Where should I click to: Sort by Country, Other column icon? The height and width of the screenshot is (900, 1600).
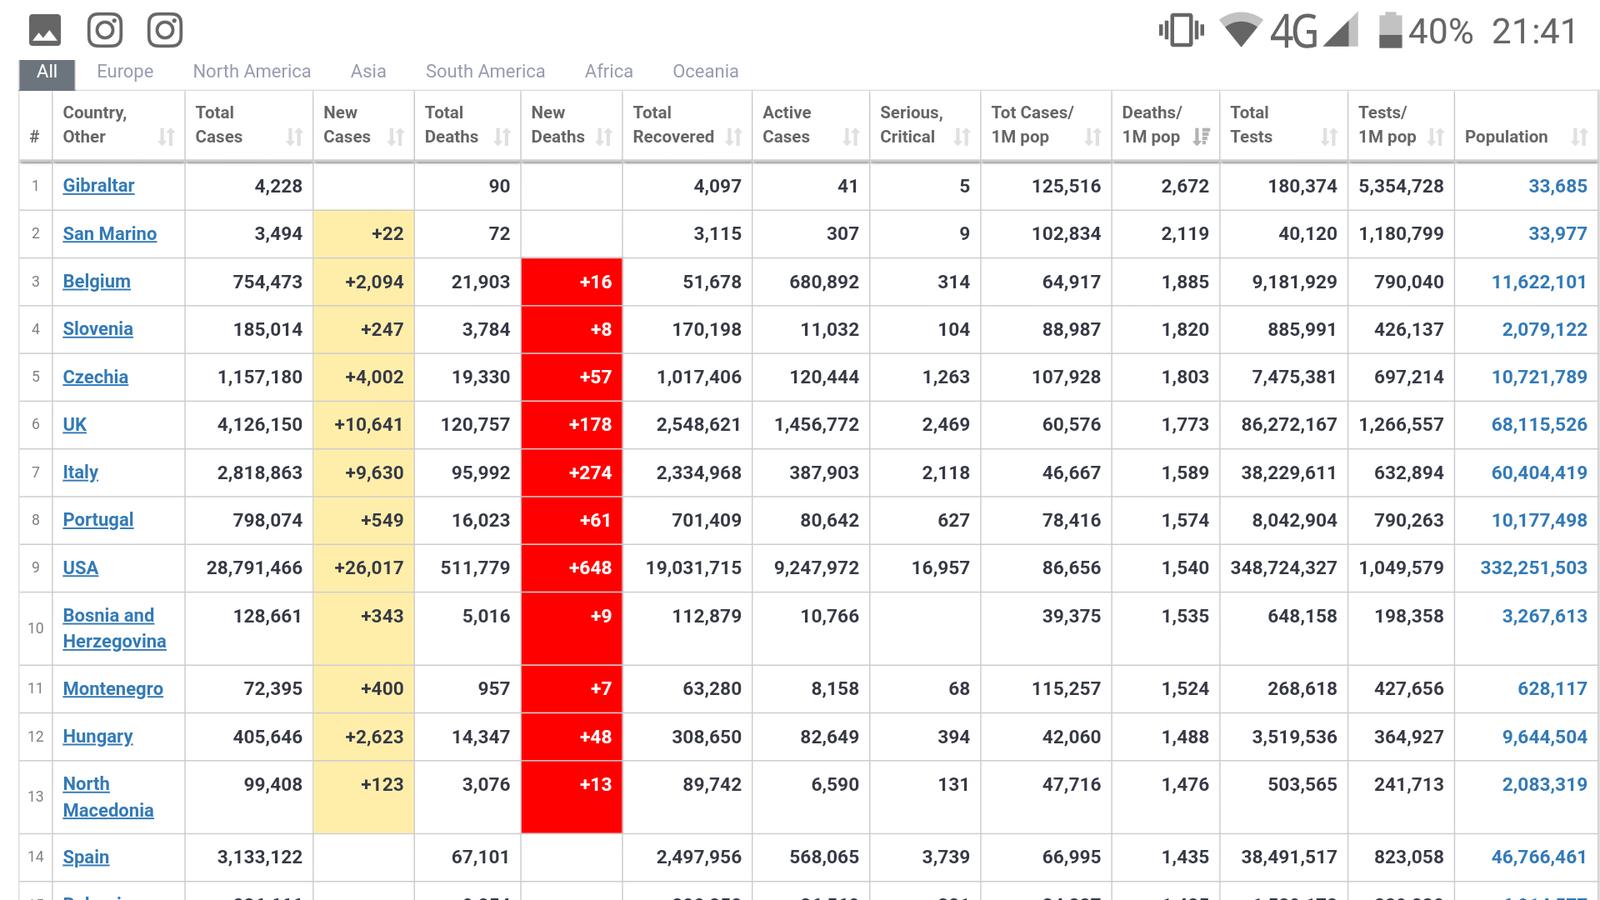point(166,137)
